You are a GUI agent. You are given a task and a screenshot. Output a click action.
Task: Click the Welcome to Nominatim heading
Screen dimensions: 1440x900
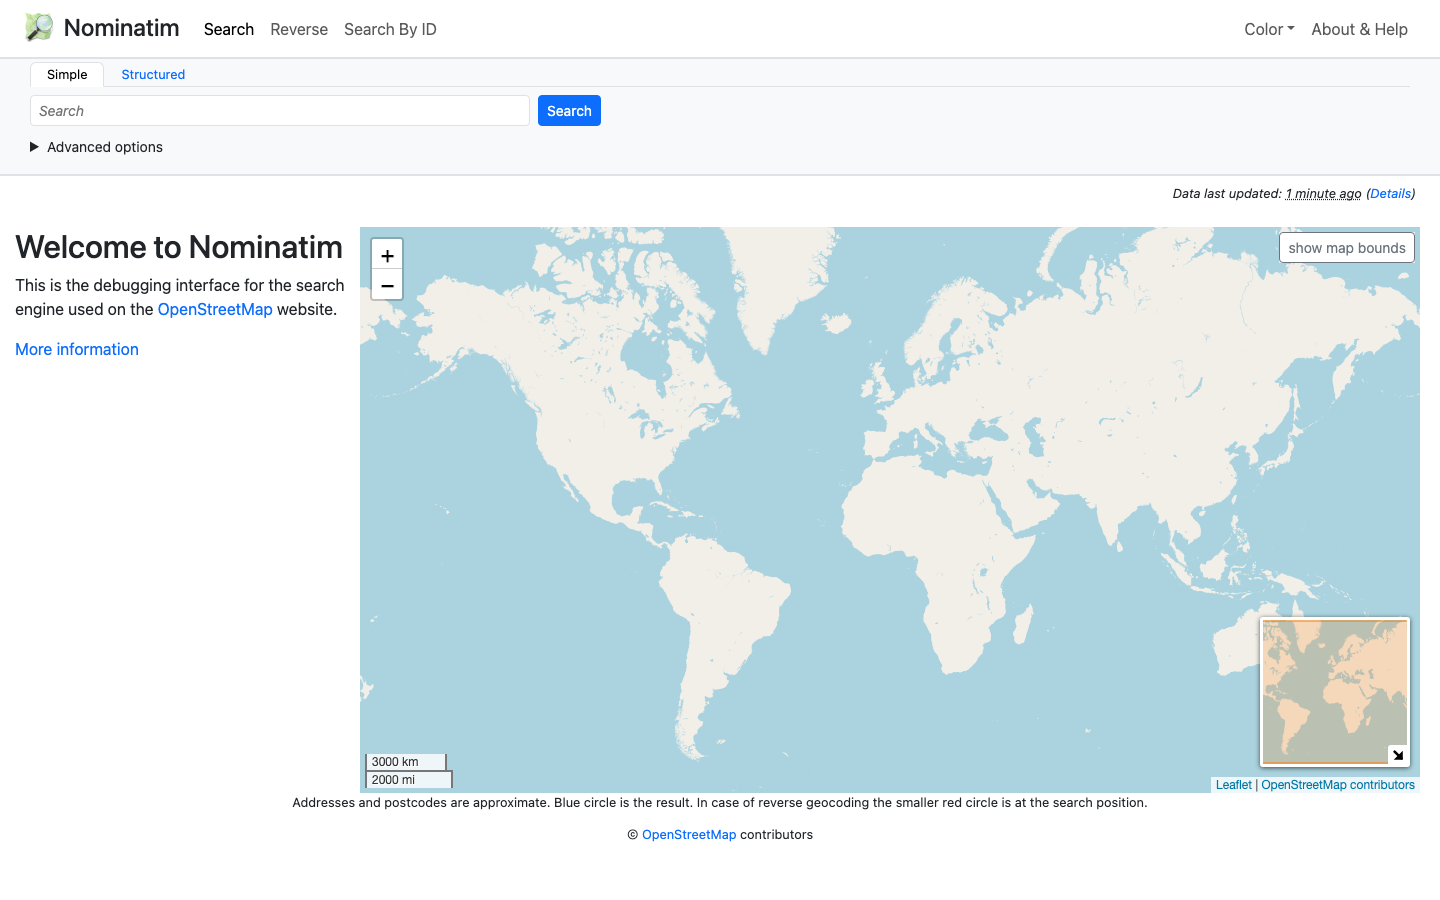[179, 247]
